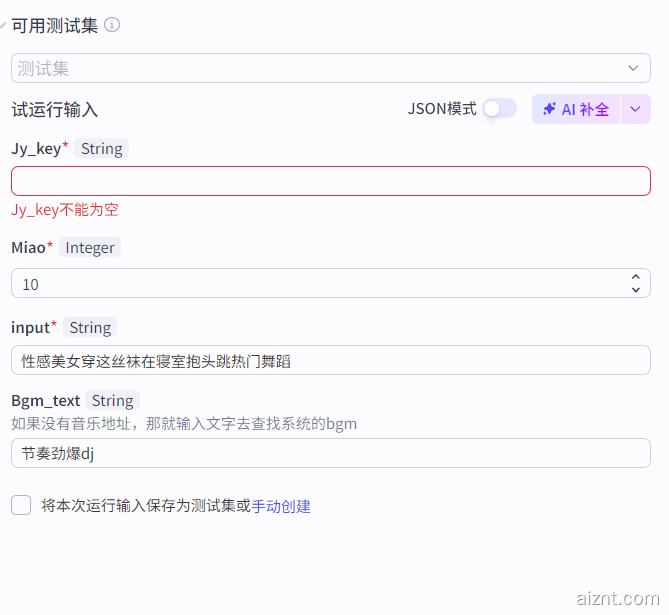The width and height of the screenshot is (669, 615).
Task: Expand the AI 补全 dropdown arrow
Action: tap(635, 109)
